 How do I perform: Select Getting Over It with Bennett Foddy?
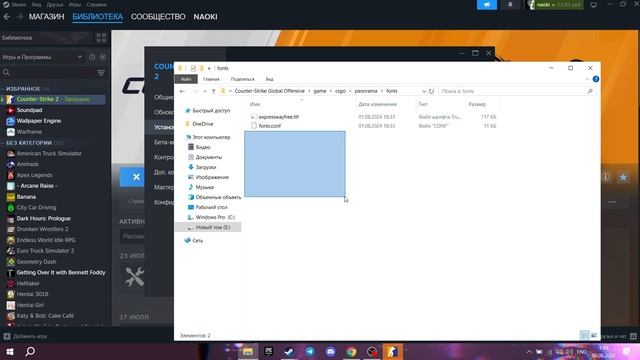[x=61, y=272]
